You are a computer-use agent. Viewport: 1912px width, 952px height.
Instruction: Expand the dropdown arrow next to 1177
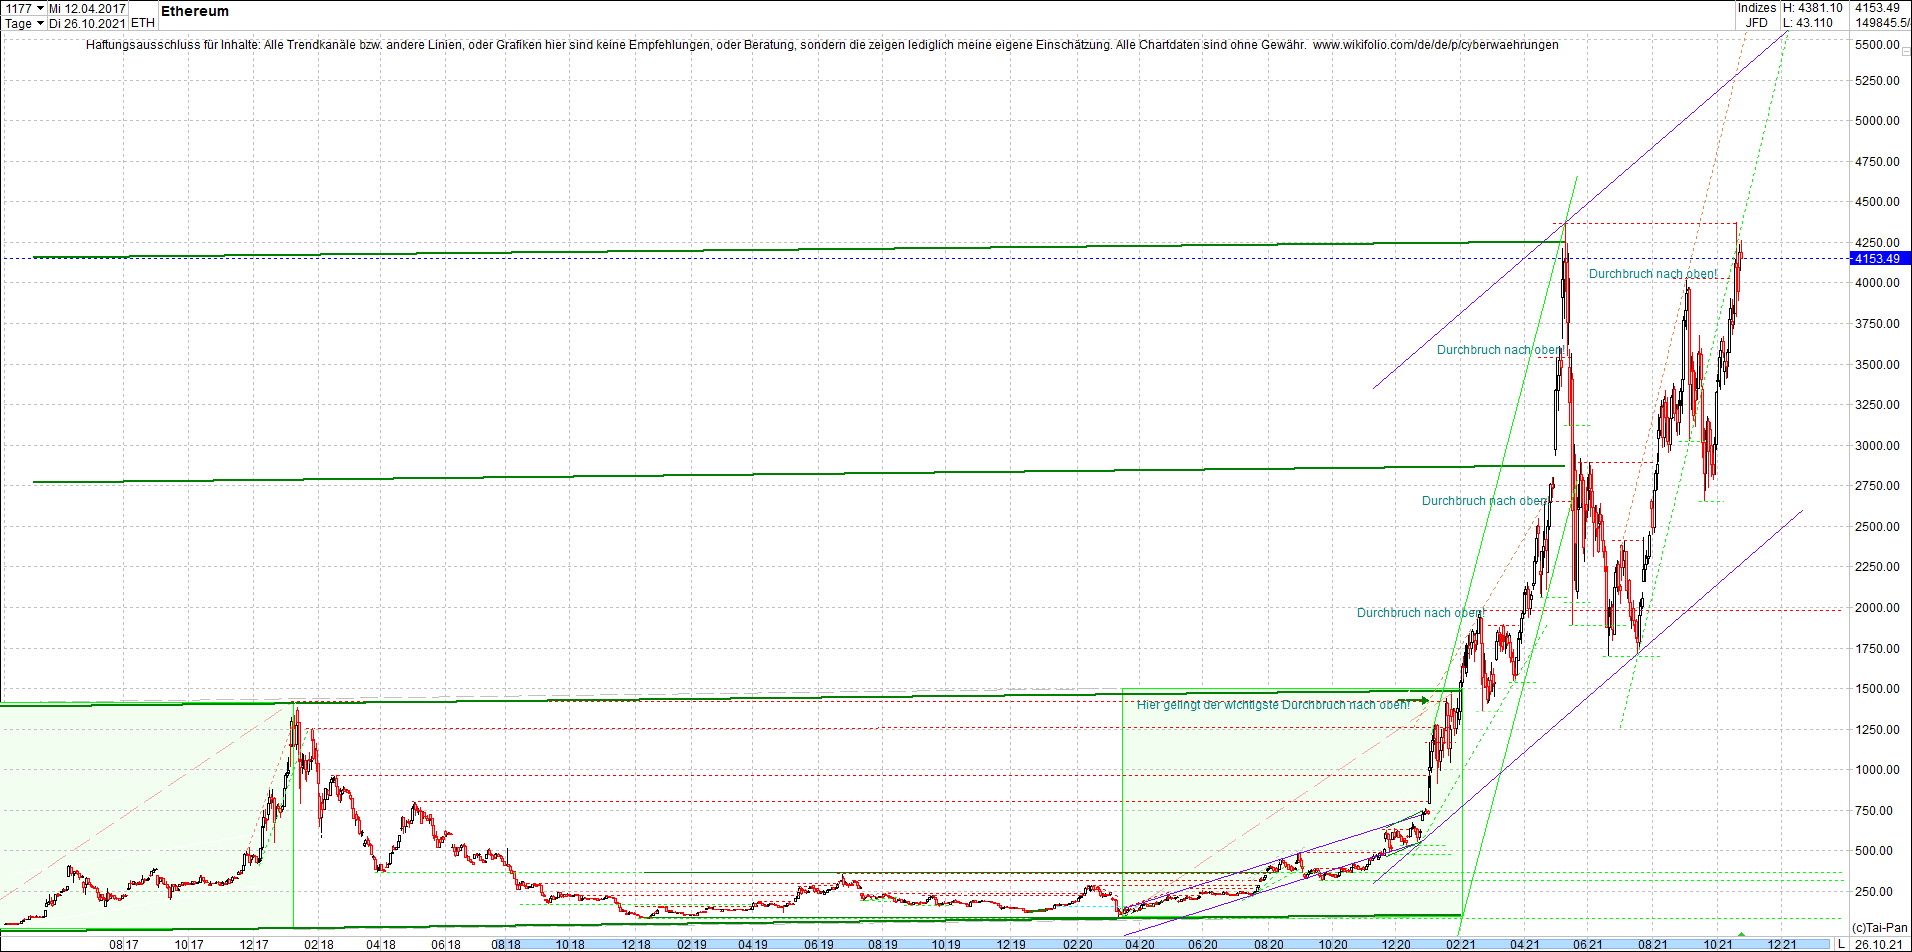(40, 8)
